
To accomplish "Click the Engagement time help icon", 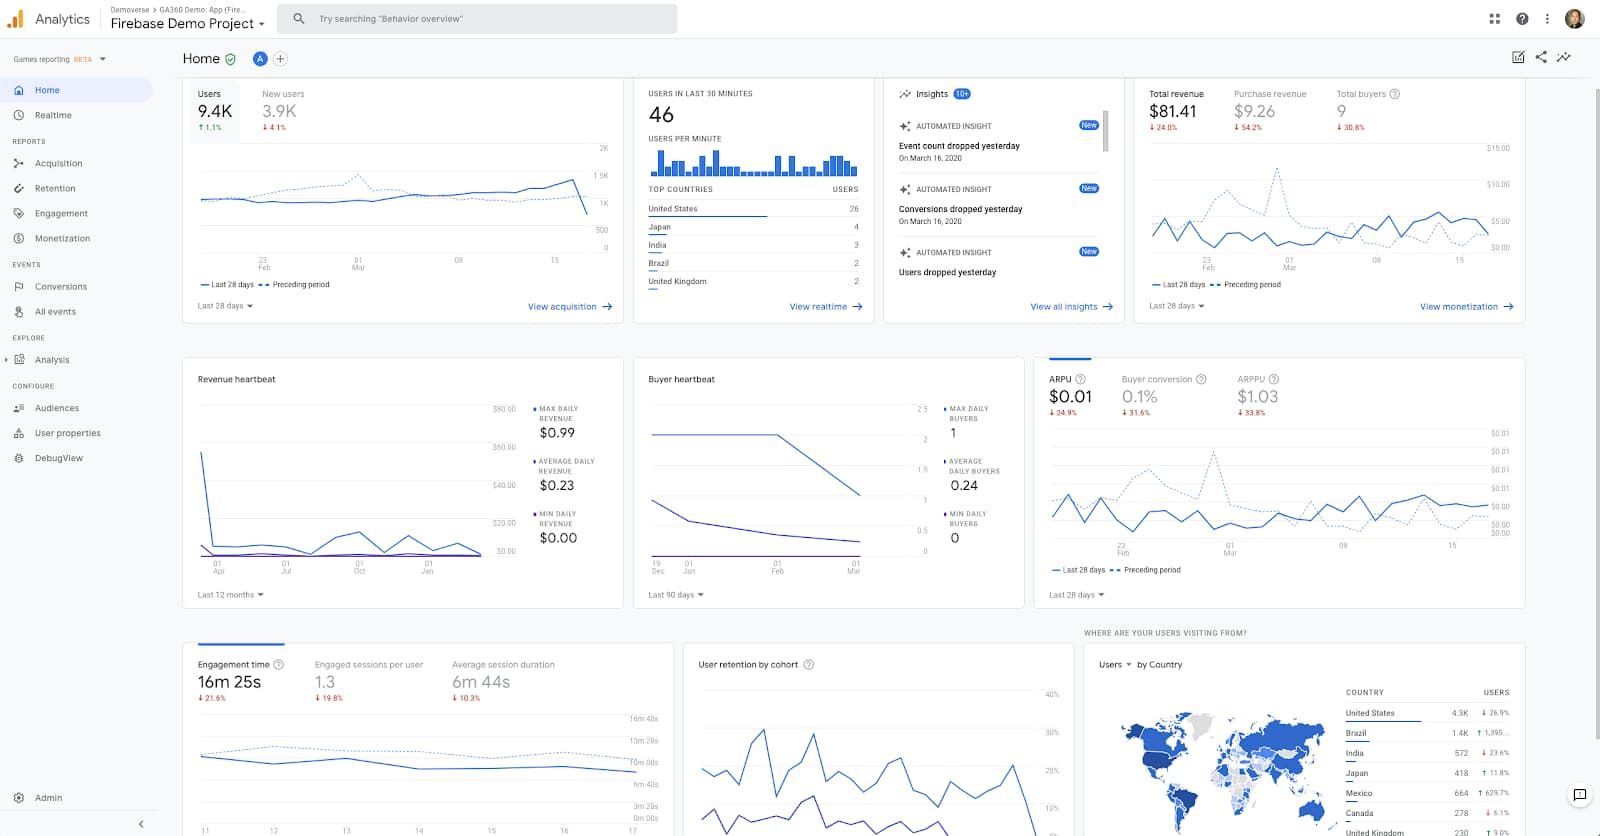I will tap(279, 664).
